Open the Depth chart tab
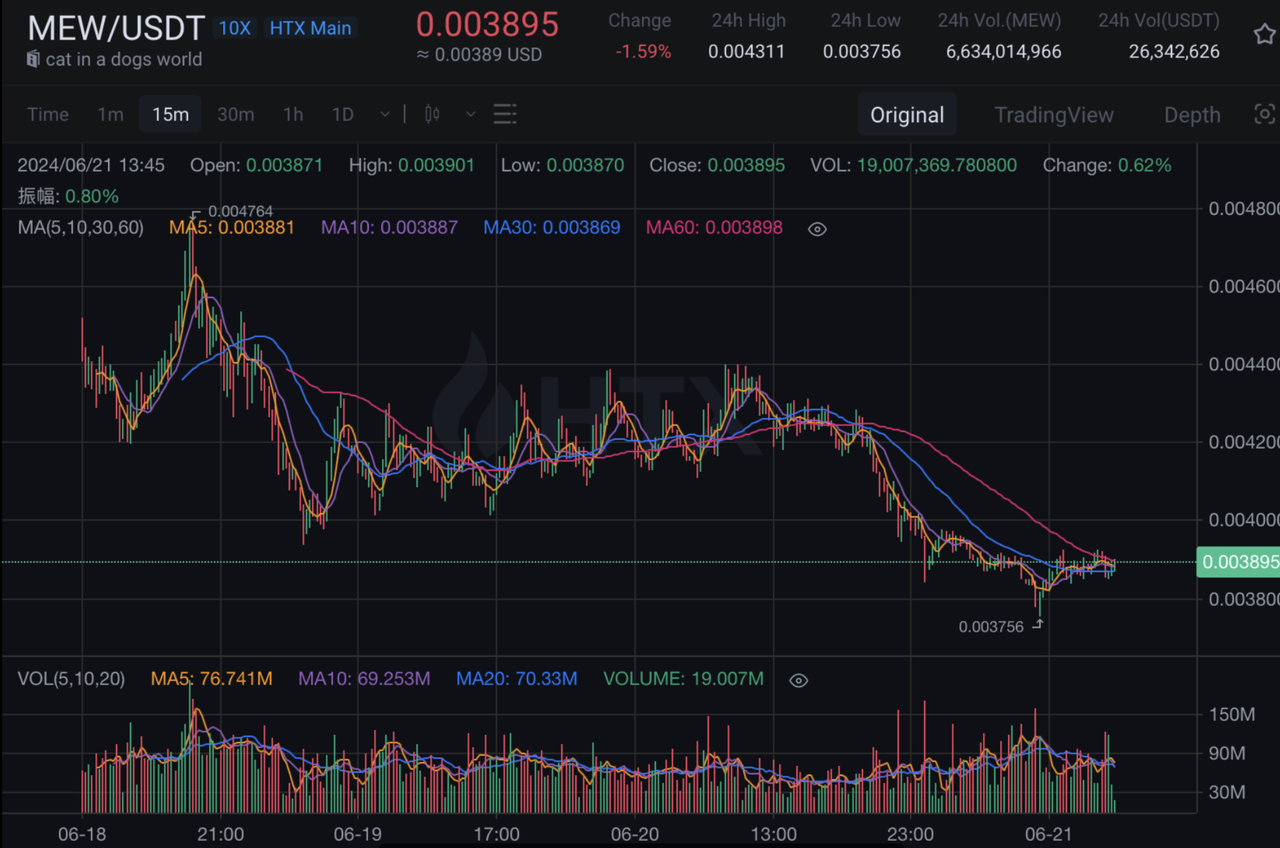Viewport: 1280px width, 848px height. pos(1192,115)
